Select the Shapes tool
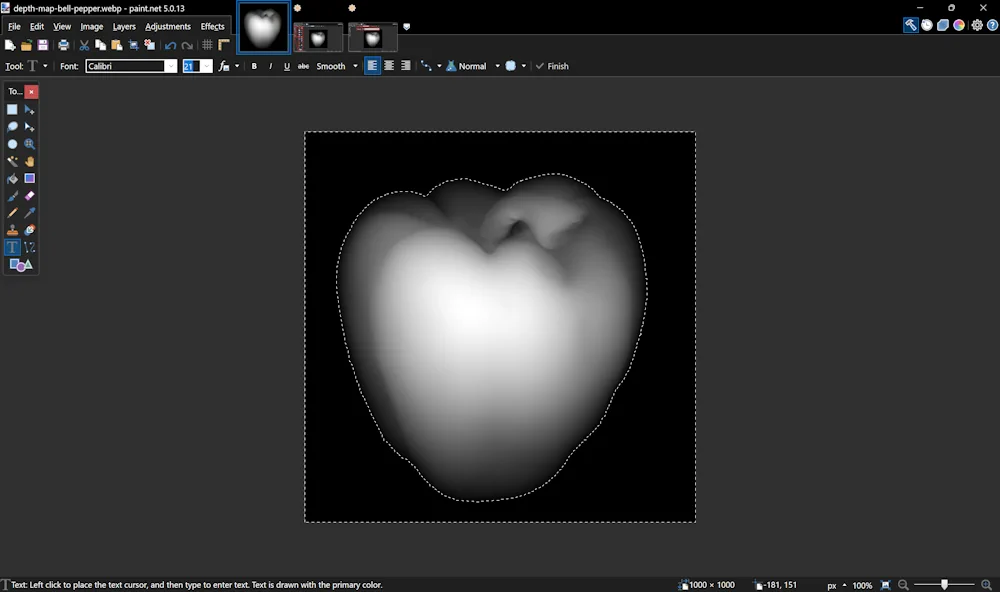 click(x=20, y=265)
